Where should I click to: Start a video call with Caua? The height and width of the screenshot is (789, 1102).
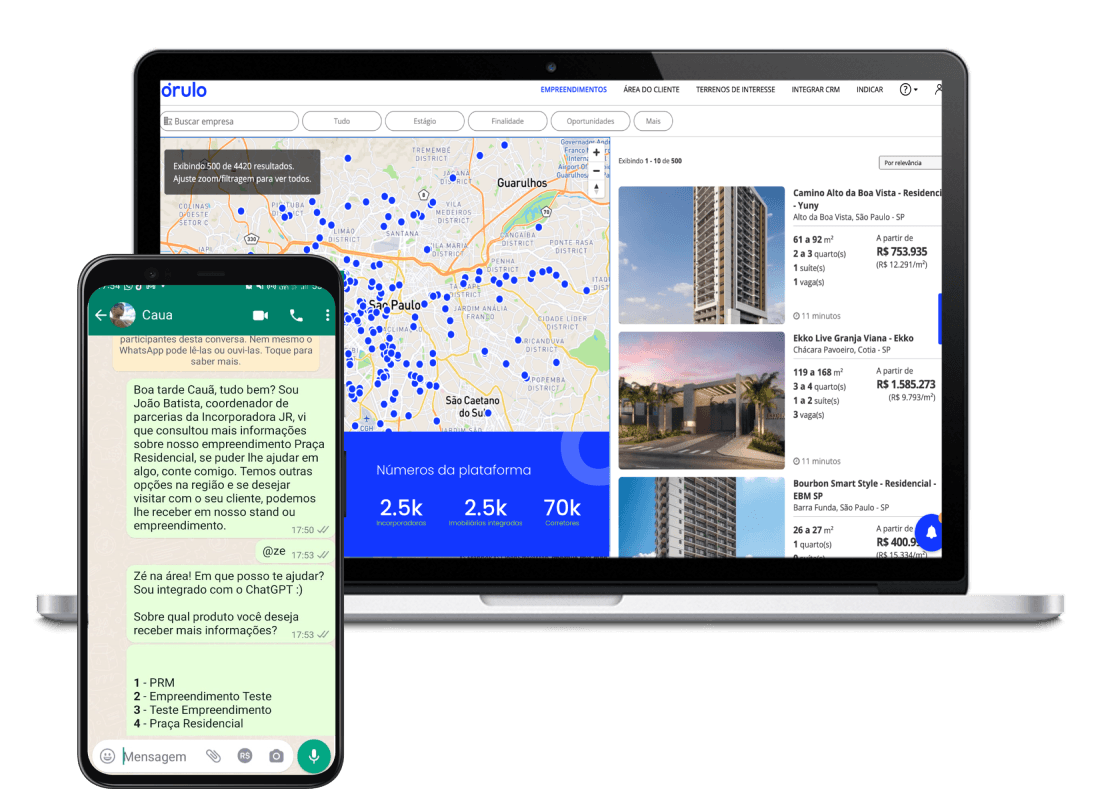[x=261, y=315]
